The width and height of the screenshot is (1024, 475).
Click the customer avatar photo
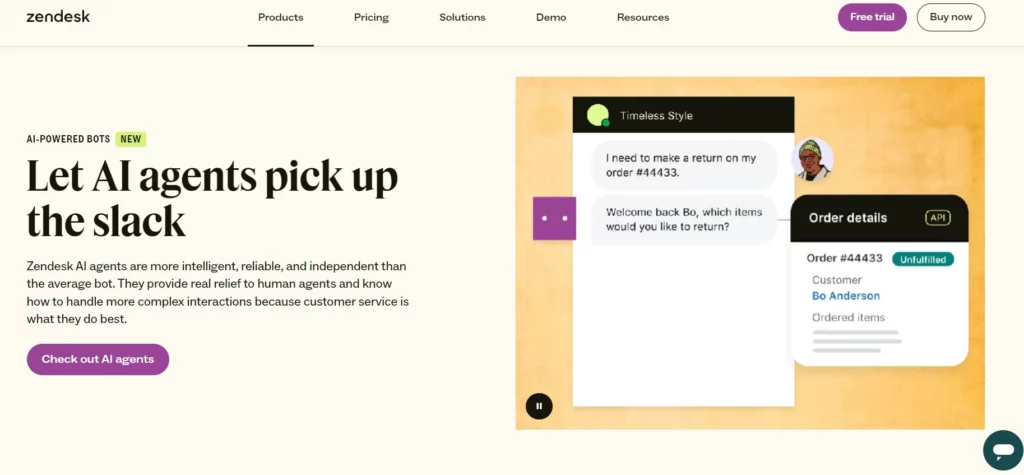pyautogui.click(x=812, y=159)
